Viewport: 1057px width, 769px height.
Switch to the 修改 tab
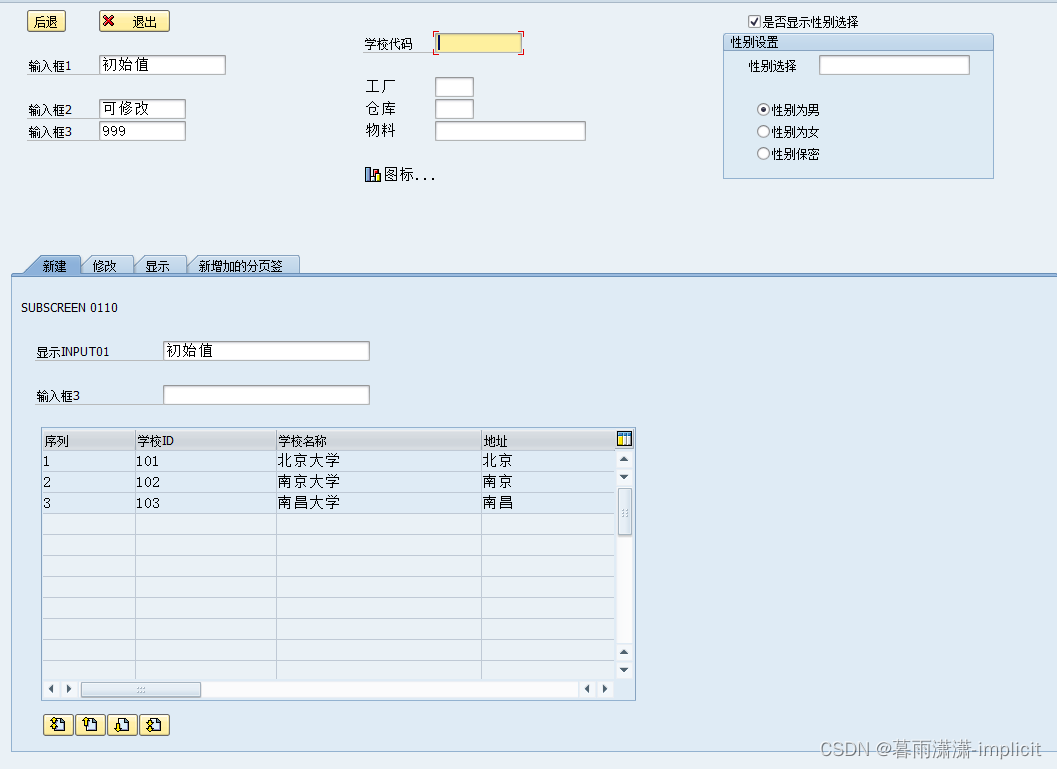tap(106, 265)
